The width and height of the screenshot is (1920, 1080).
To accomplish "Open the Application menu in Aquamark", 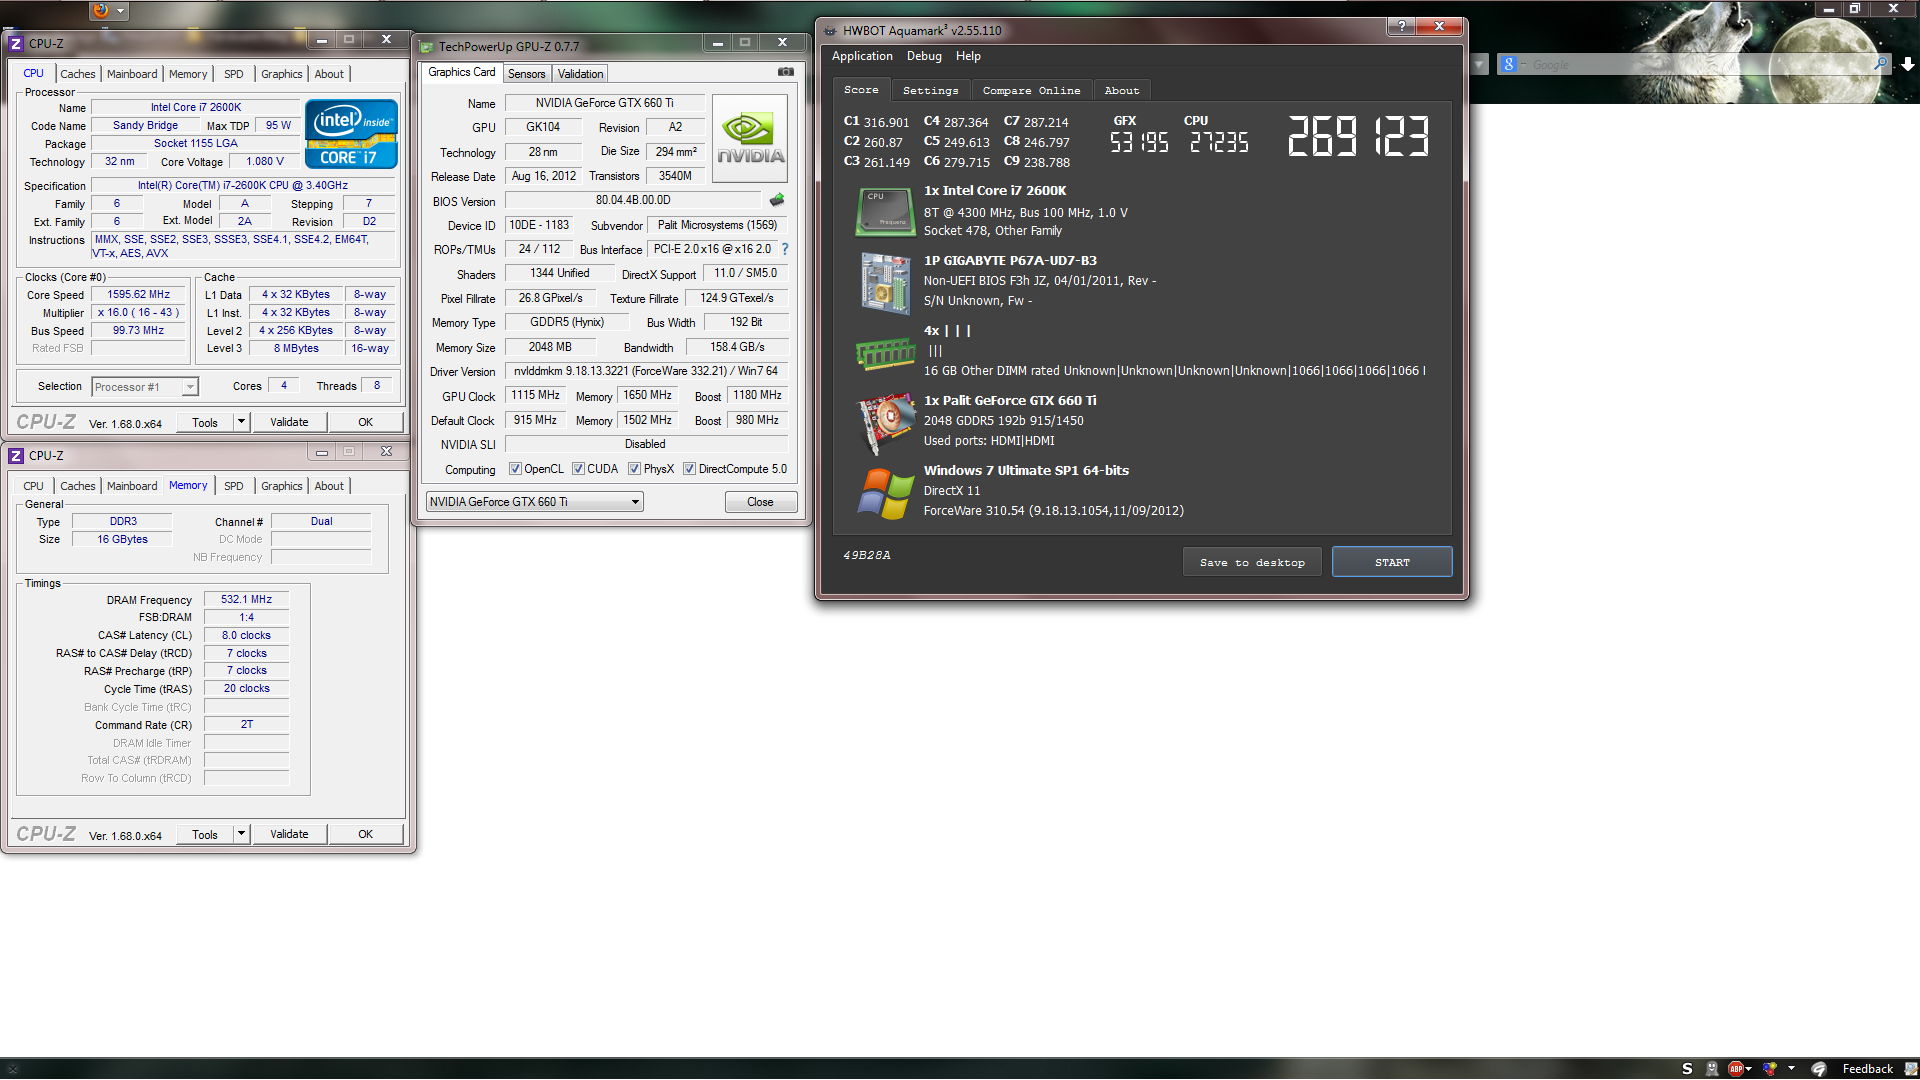I will pyautogui.click(x=862, y=56).
